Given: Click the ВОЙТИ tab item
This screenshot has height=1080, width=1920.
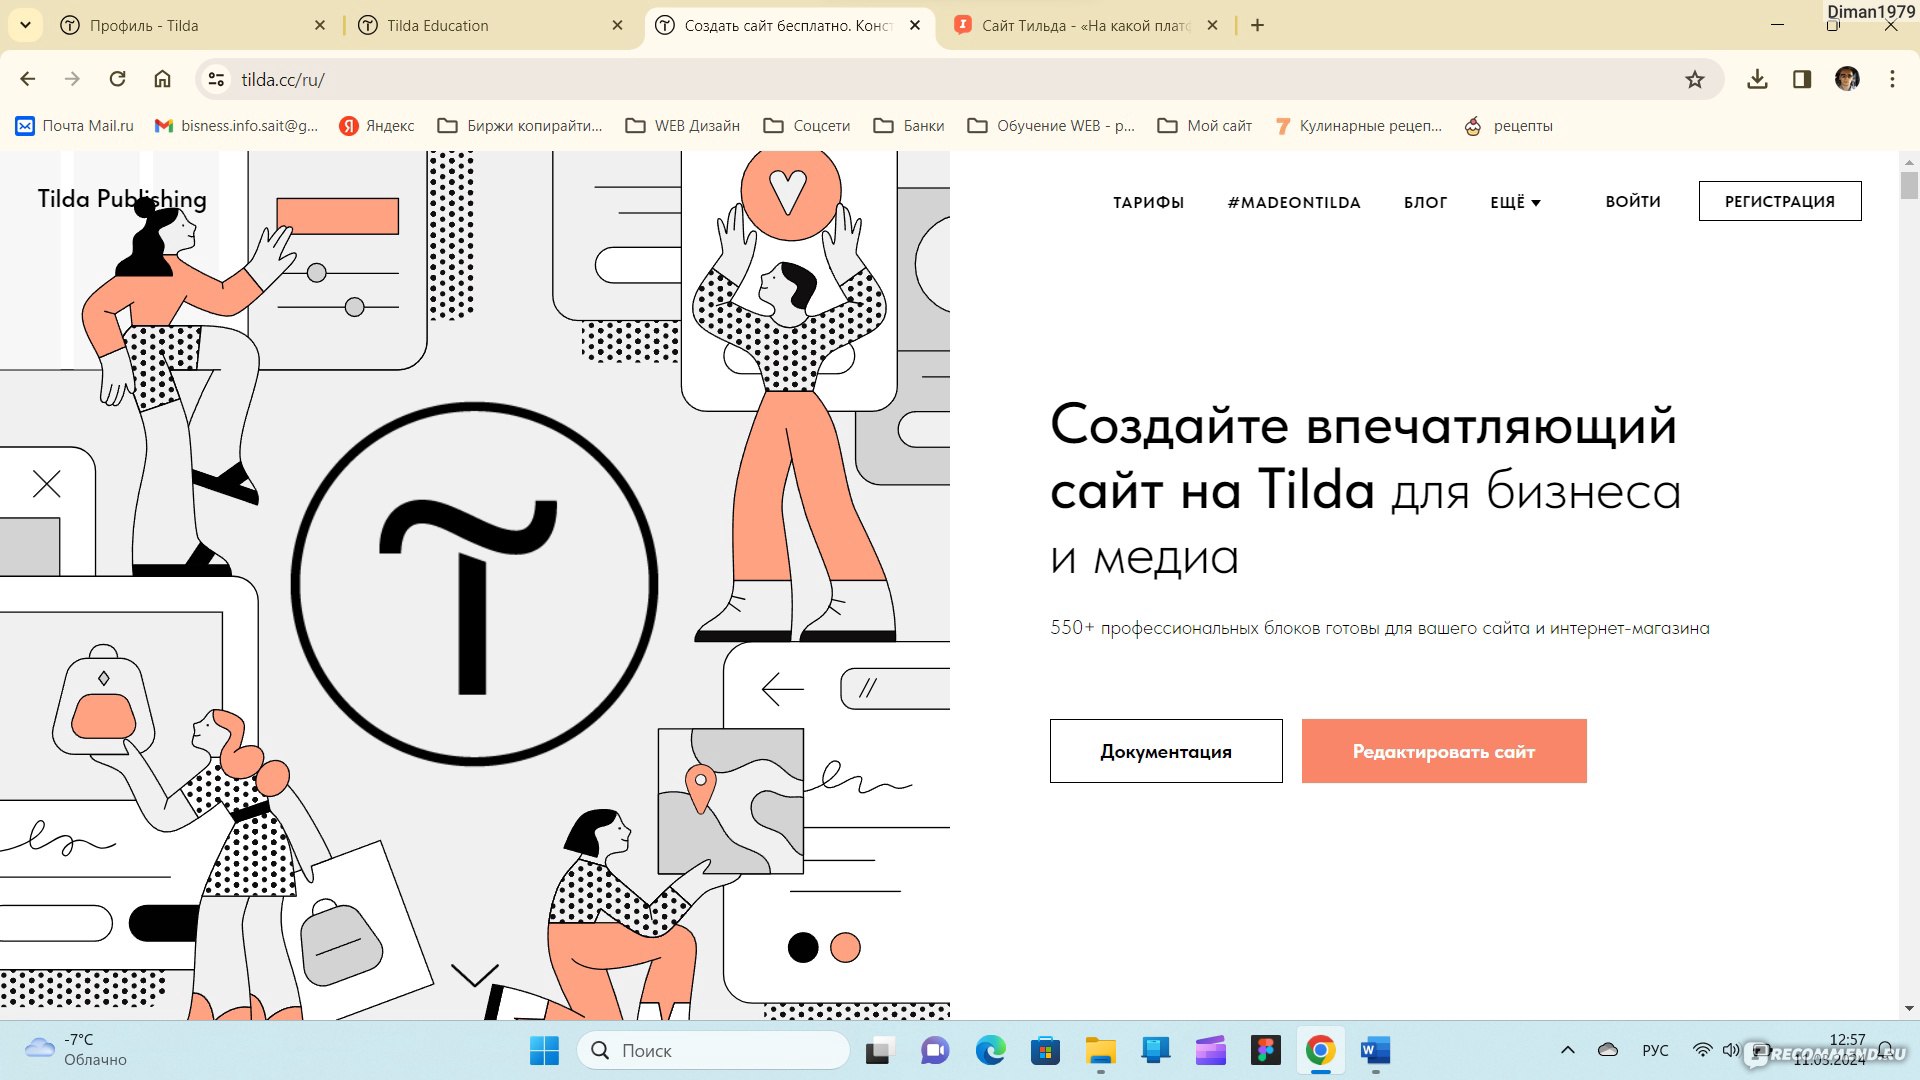Looking at the screenshot, I should [1633, 200].
